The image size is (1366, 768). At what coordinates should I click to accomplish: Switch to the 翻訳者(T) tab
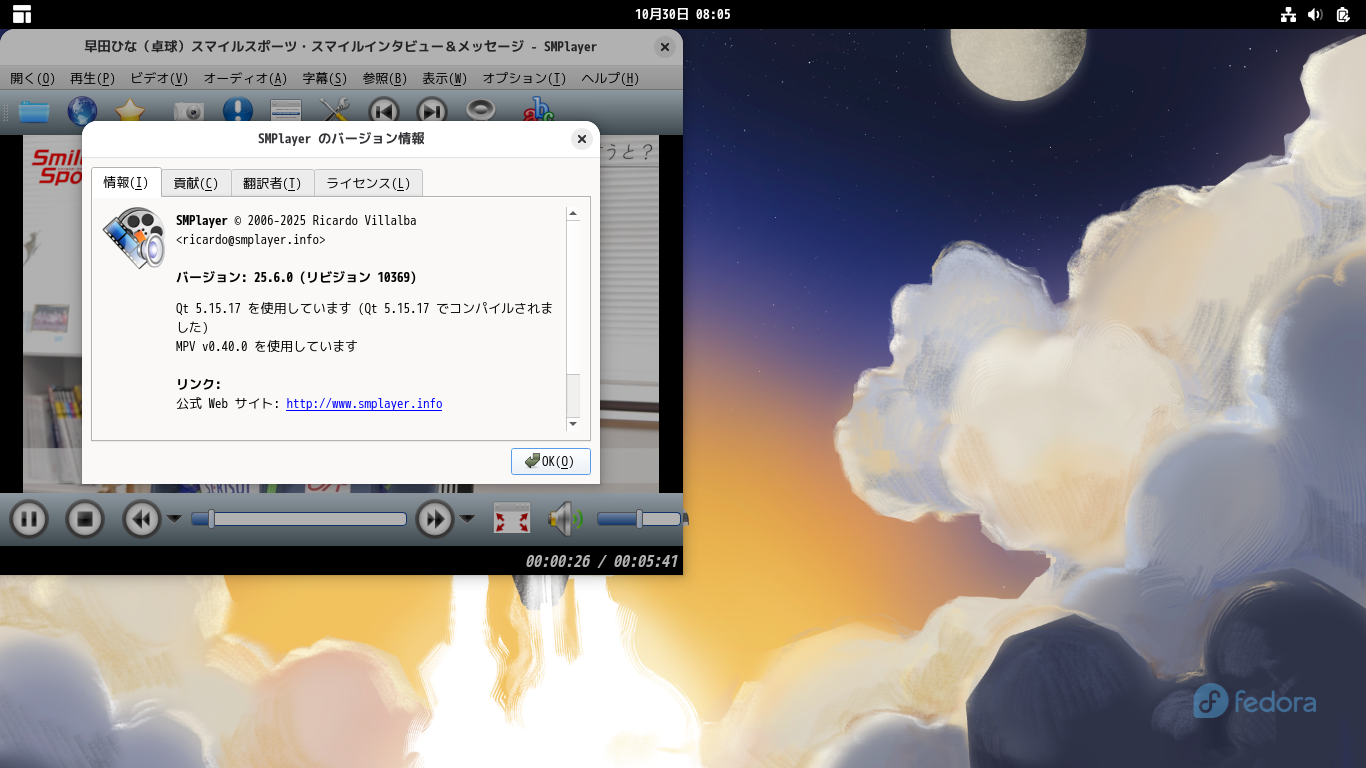point(272,184)
